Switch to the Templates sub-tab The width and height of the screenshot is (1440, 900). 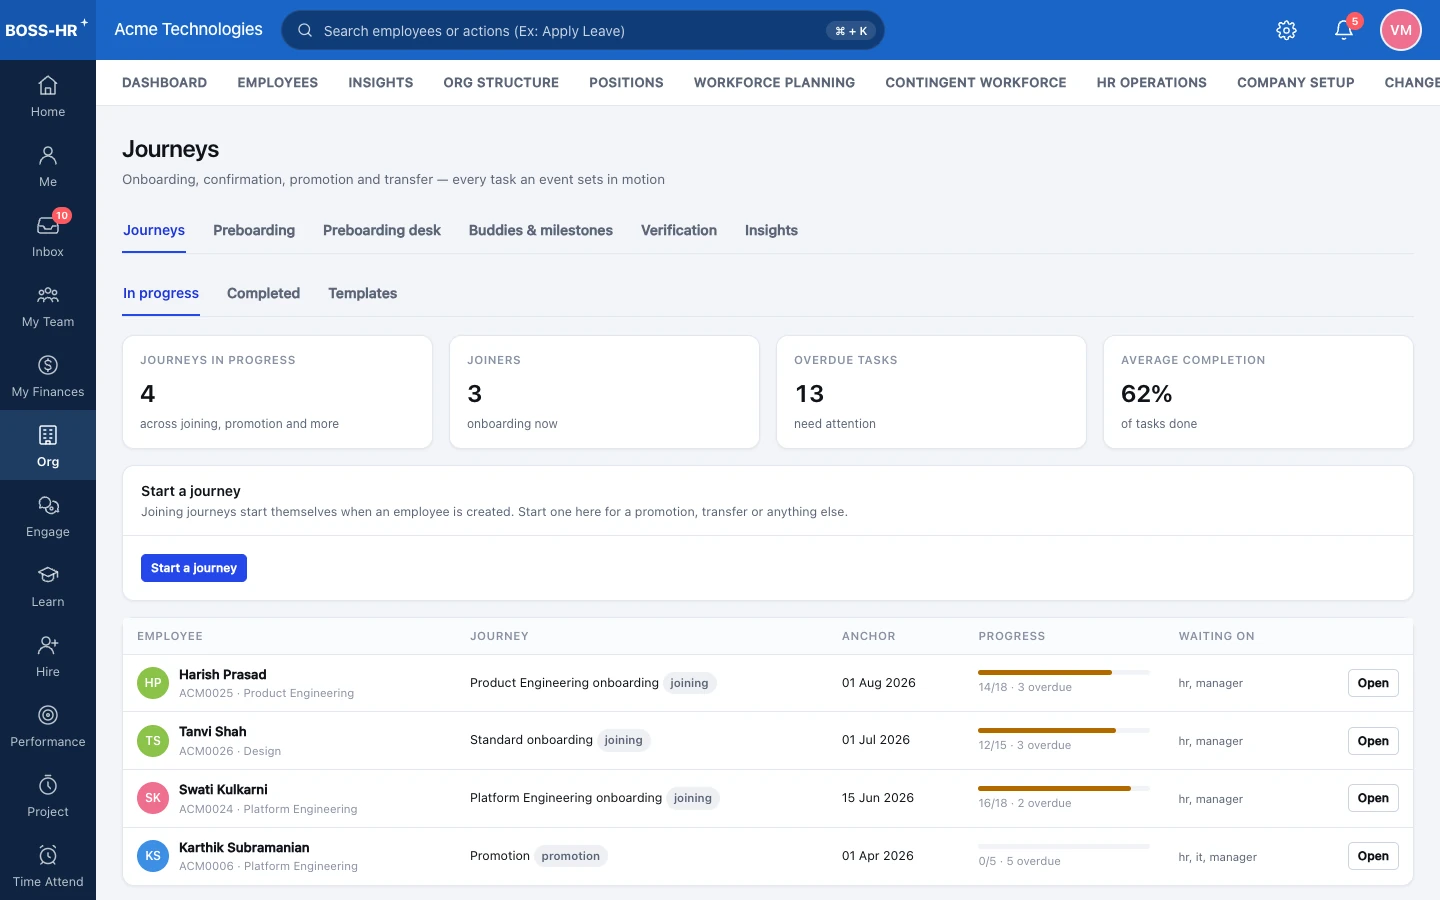362,293
